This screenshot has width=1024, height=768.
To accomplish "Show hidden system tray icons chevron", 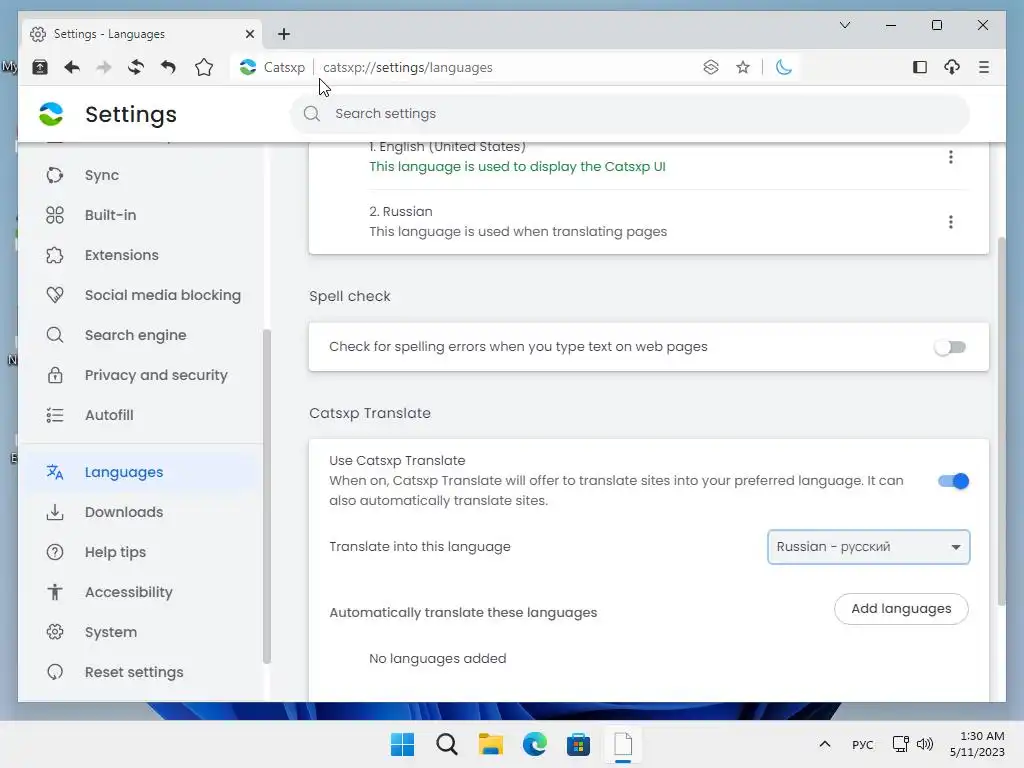I will (x=825, y=744).
